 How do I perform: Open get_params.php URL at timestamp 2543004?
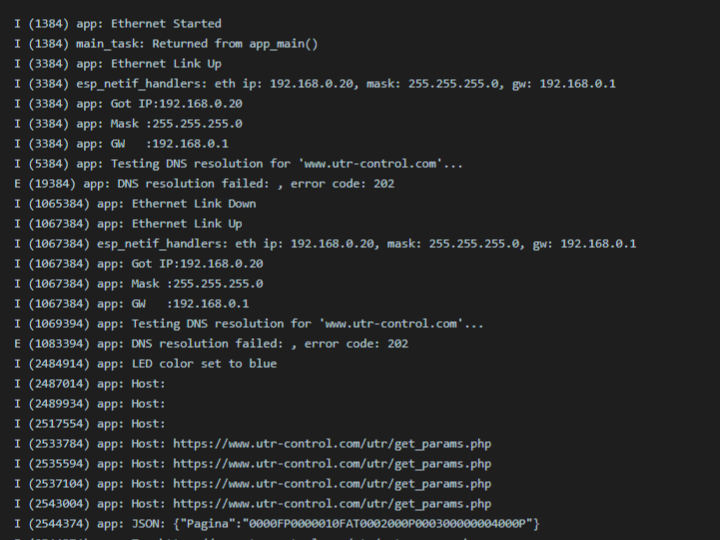tap(332, 504)
